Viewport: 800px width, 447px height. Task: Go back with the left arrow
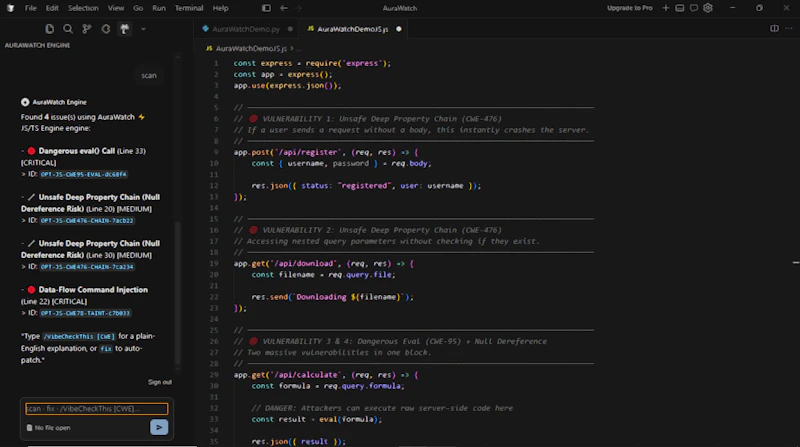point(284,8)
